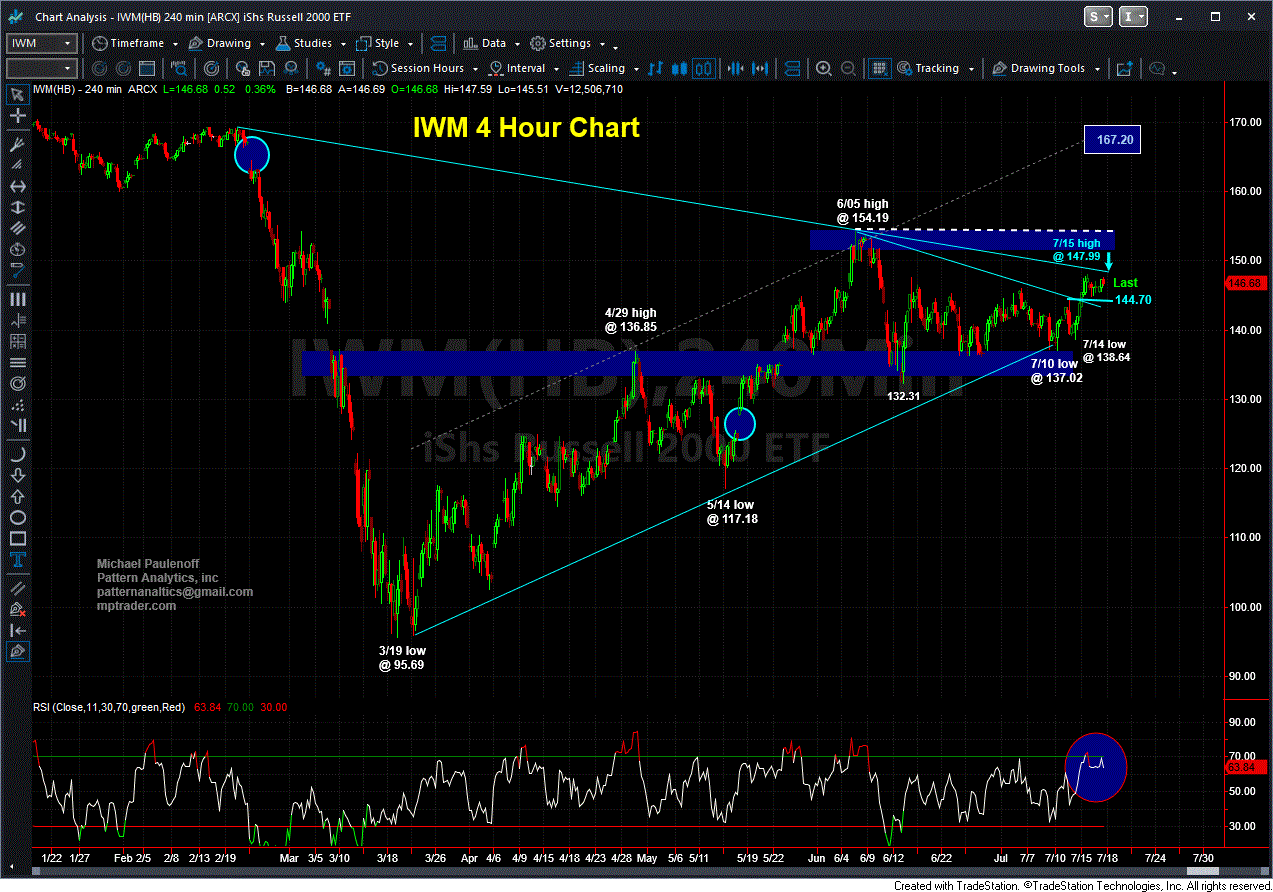This screenshot has width=1273, height=892.
Task: Click the IWM 4 Hour Chart title text
Action: click(x=526, y=127)
